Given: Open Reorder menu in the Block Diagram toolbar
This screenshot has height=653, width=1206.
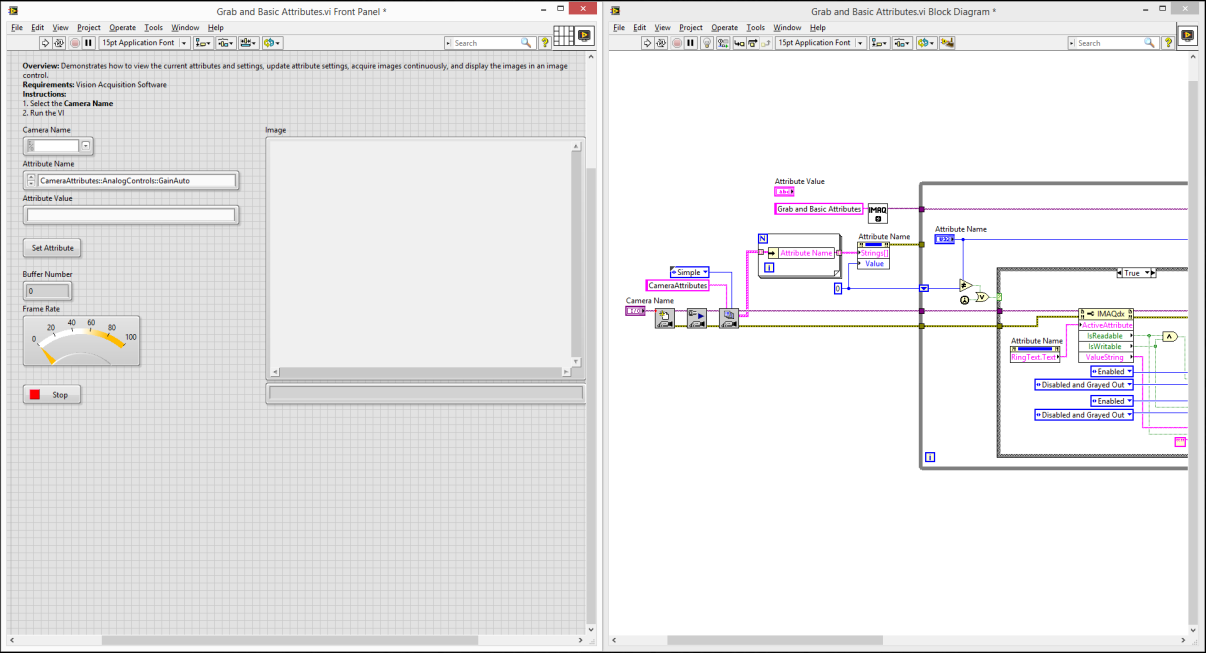Looking at the screenshot, I should coord(926,43).
